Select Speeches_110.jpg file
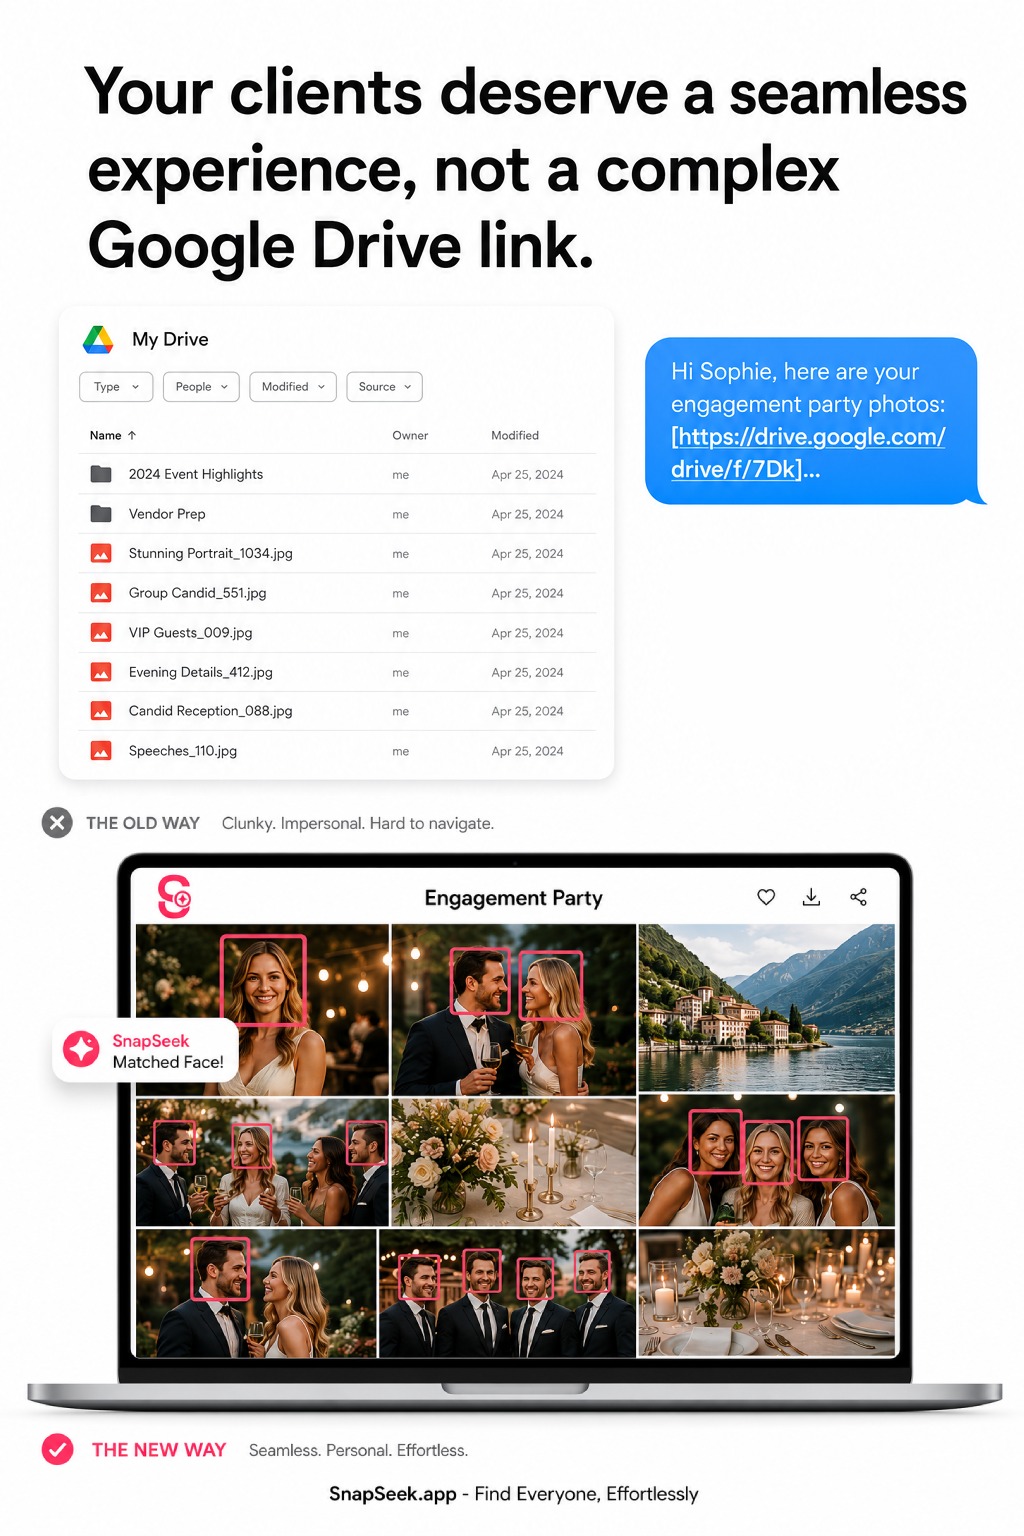The width and height of the screenshot is (1024, 1536). (337, 751)
